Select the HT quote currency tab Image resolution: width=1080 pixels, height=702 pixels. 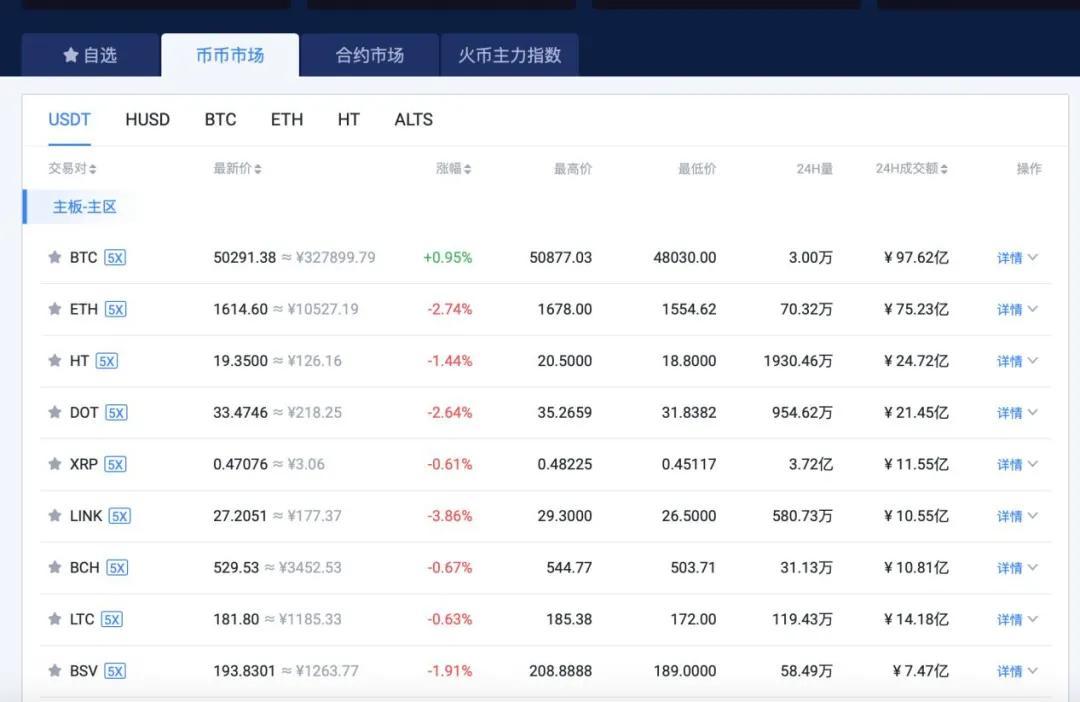pos(349,120)
